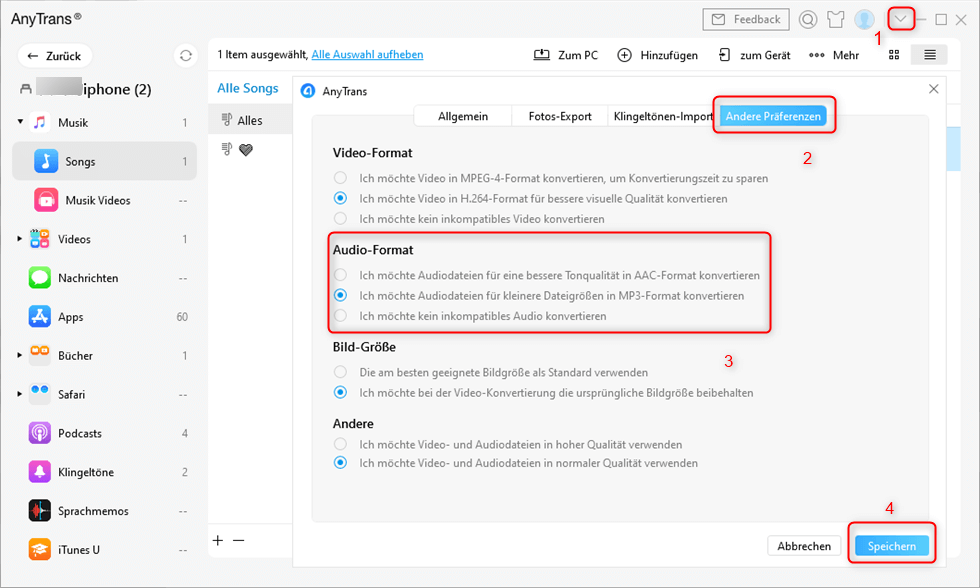The height and width of the screenshot is (588, 980).
Task: Expand the Safari tree node
Action: click(20, 394)
